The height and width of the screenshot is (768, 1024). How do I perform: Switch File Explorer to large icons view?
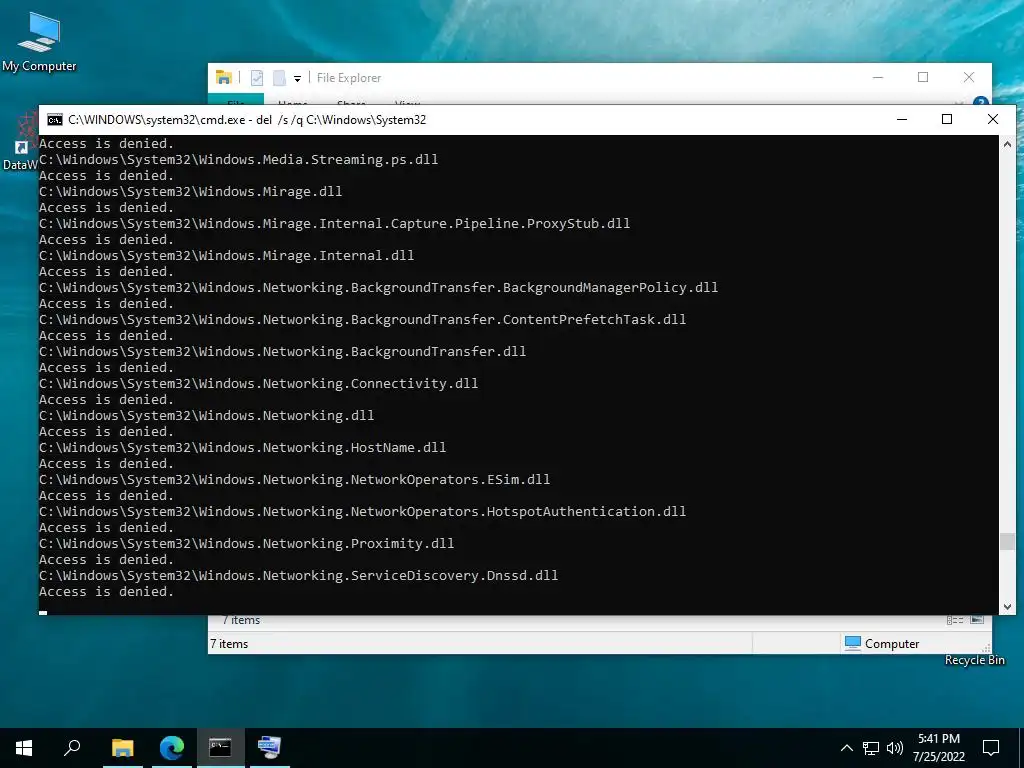pyautogui.click(x=977, y=620)
